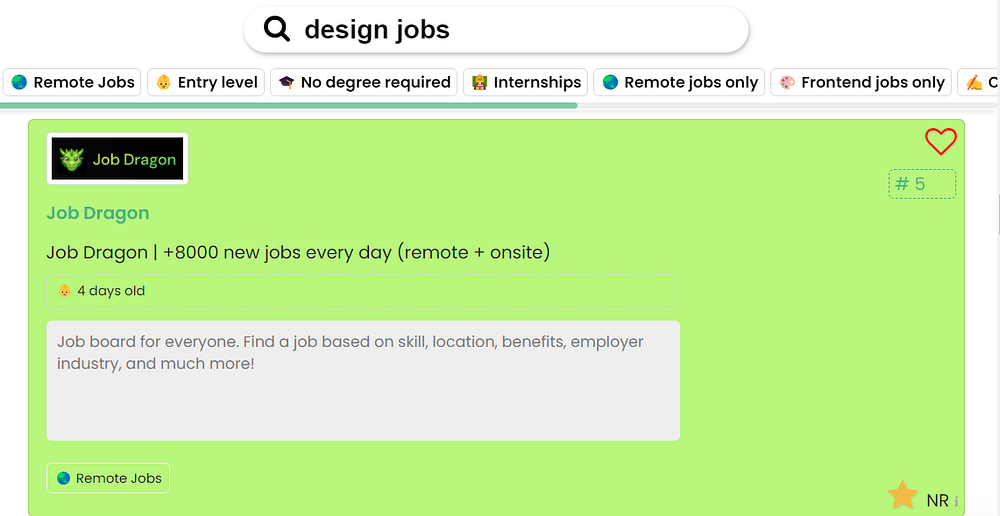1000x516 pixels.
Task: Open the Job Dragon +8000 new jobs title
Action: 298,252
